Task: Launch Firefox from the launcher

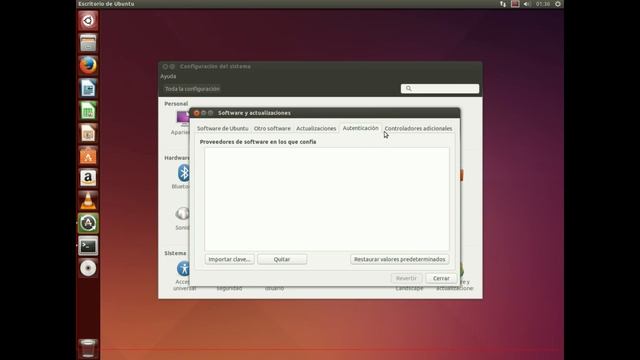Action: pyautogui.click(x=88, y=65)
